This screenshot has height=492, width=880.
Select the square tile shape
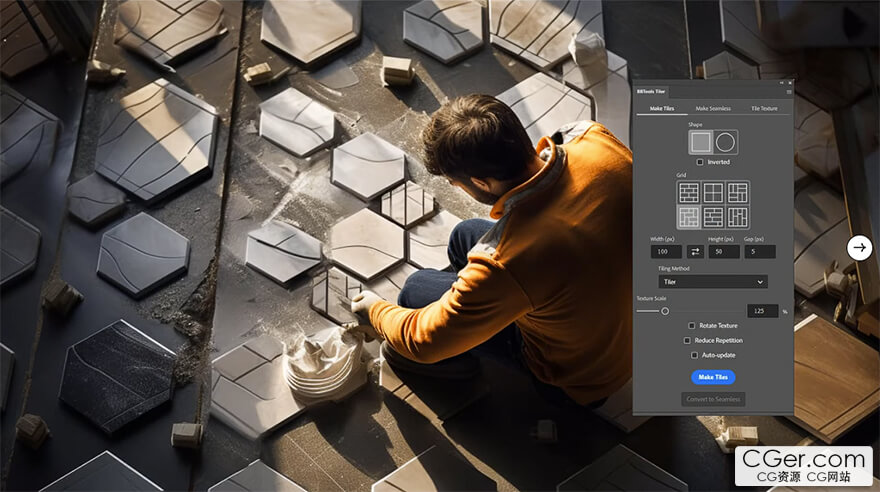701,142
